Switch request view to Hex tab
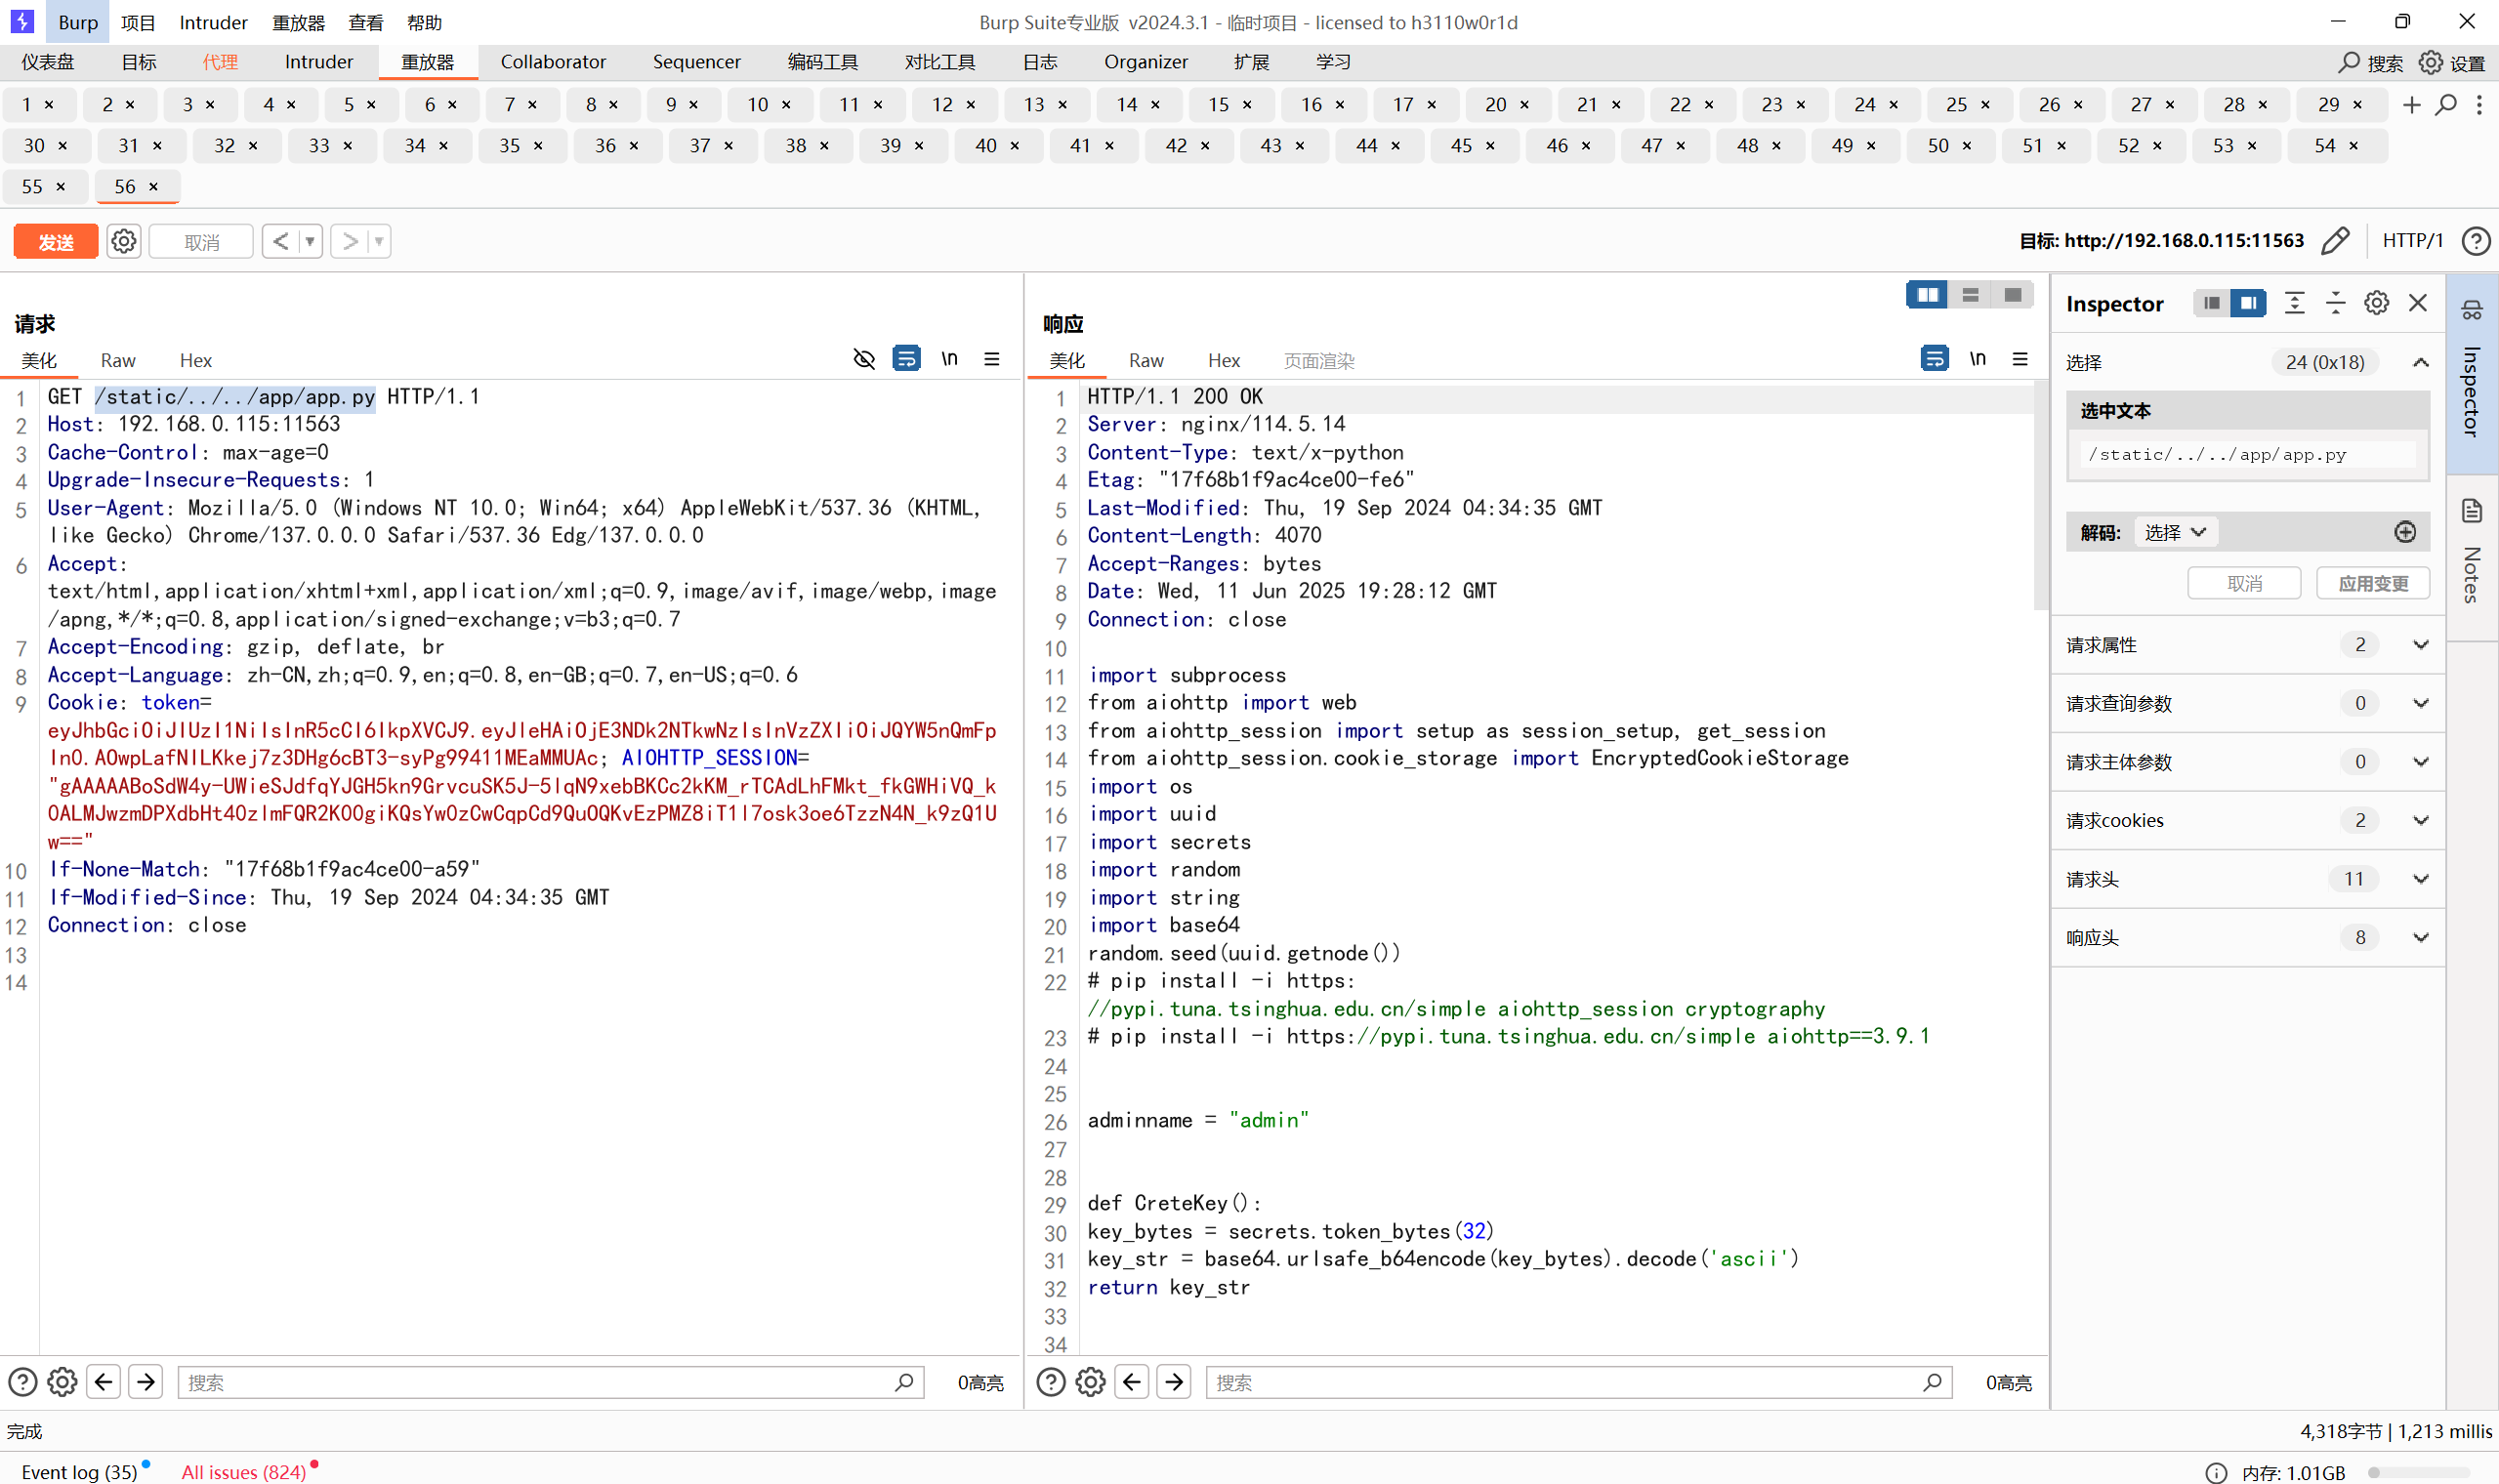Screen dimensions: 2499x1484 click(195, 361)
